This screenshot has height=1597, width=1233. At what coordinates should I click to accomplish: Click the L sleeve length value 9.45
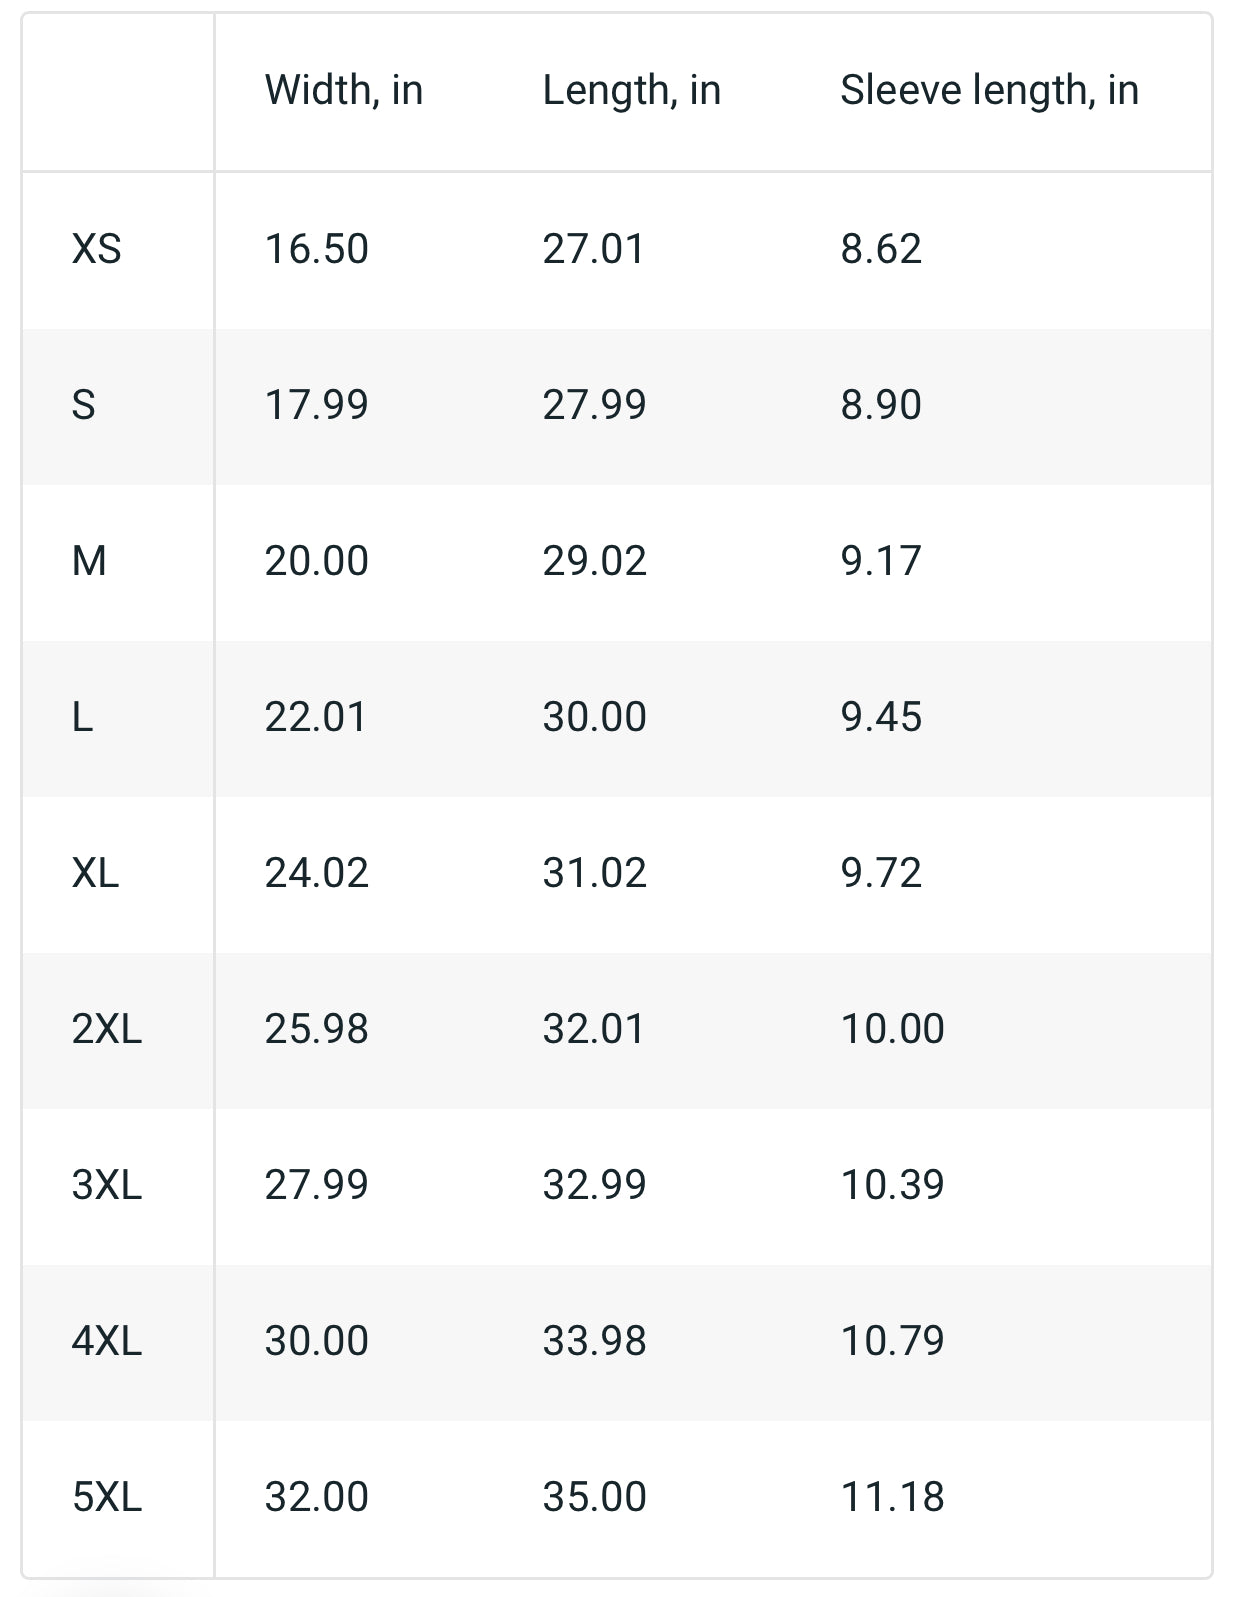(881, 717)
